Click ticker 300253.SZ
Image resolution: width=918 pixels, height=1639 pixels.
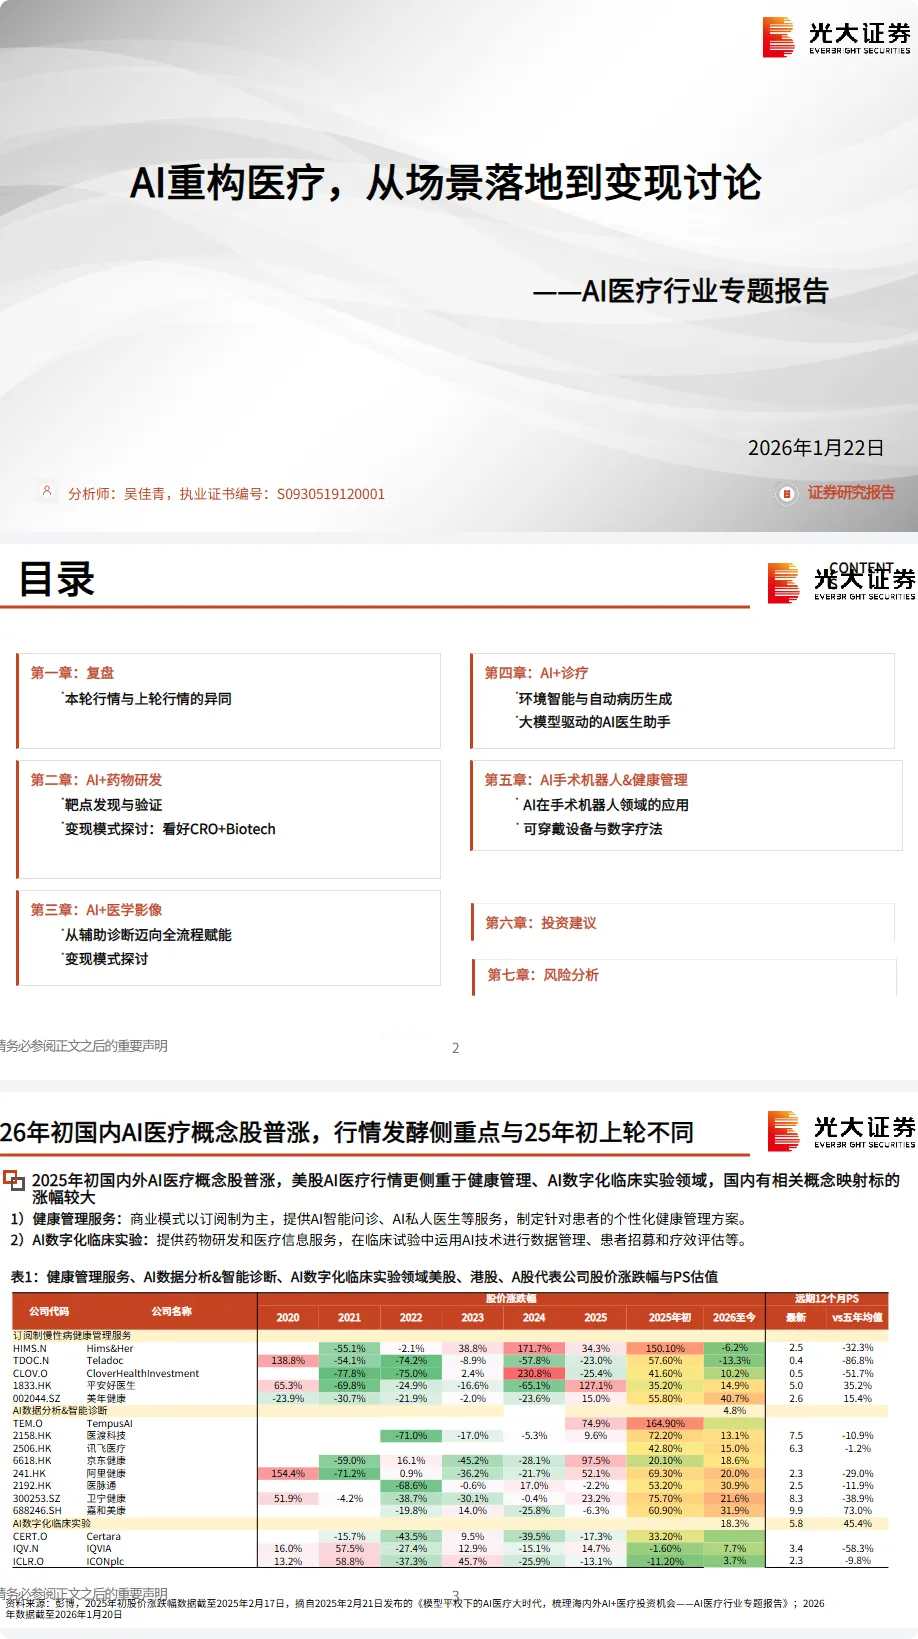click(36, 1499)
